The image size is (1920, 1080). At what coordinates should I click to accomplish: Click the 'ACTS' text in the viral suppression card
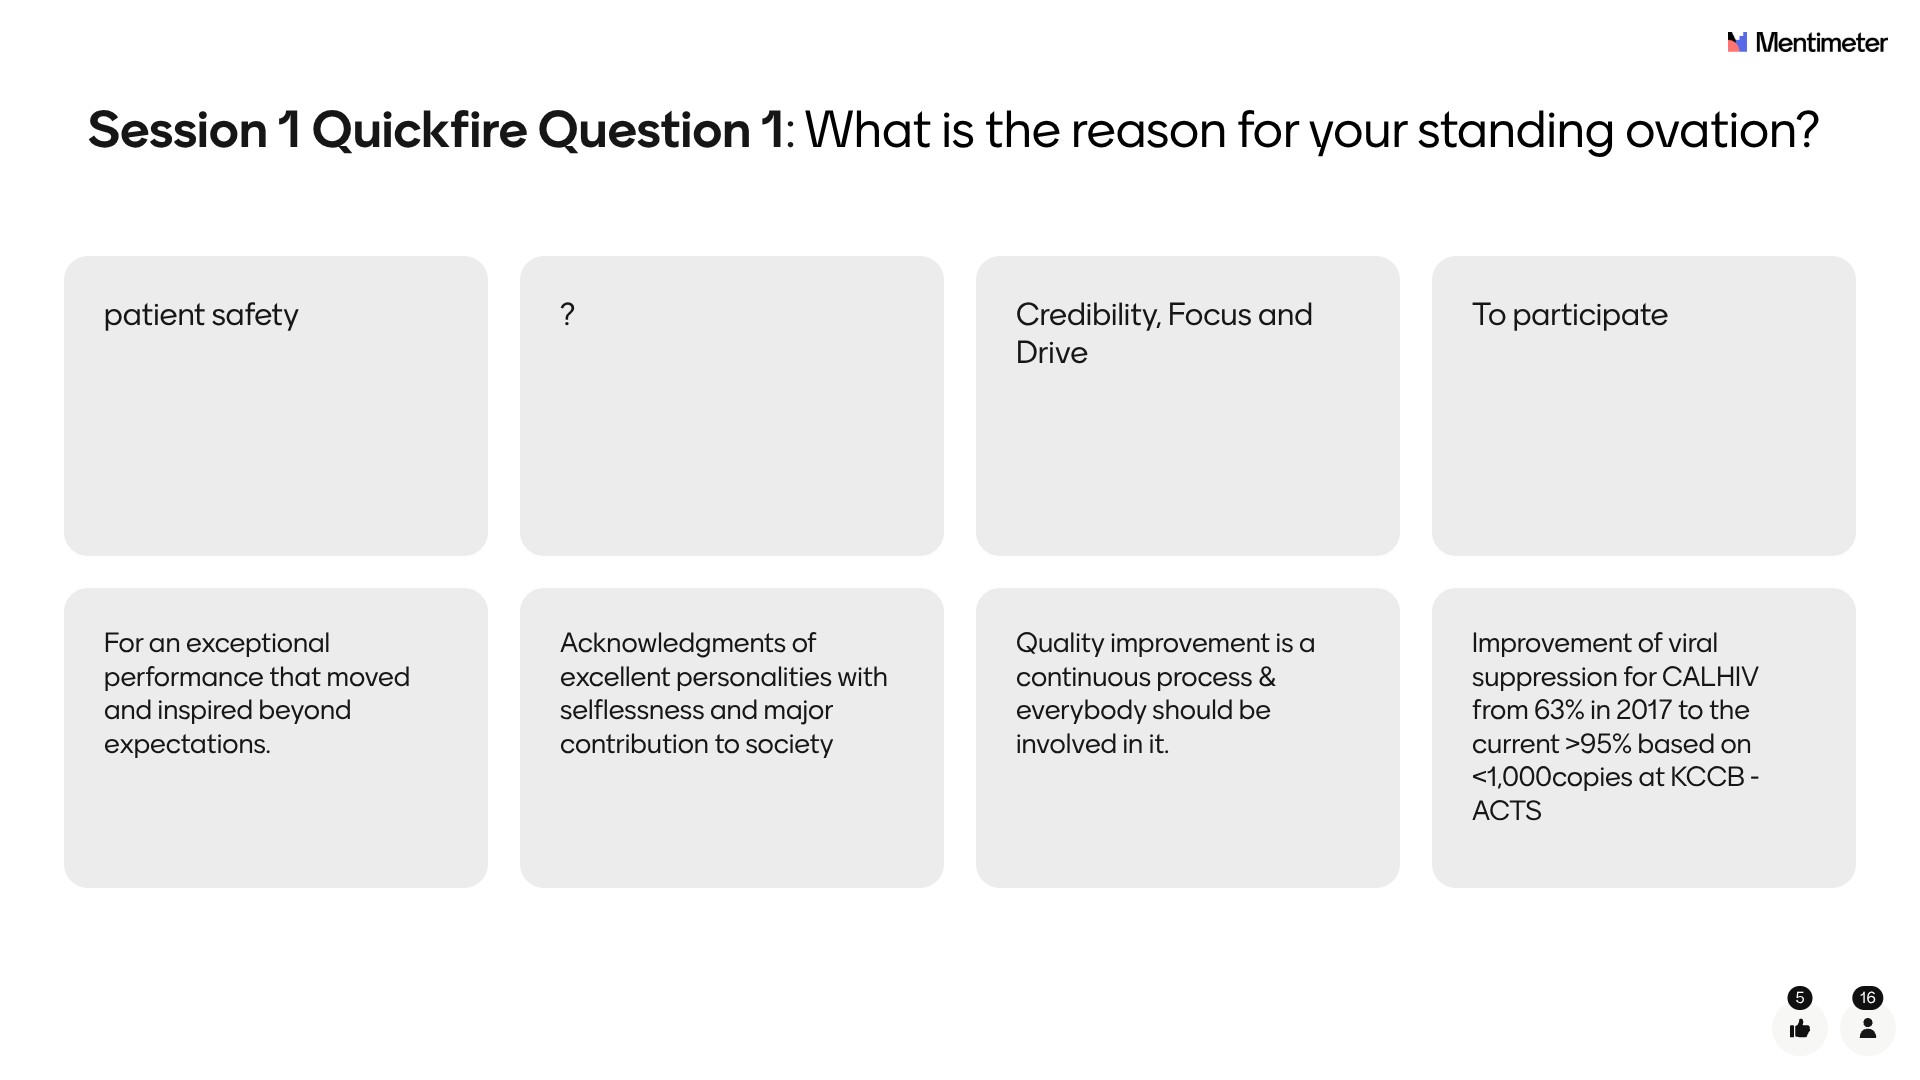pyautogui.click(x=1506, y=811)
